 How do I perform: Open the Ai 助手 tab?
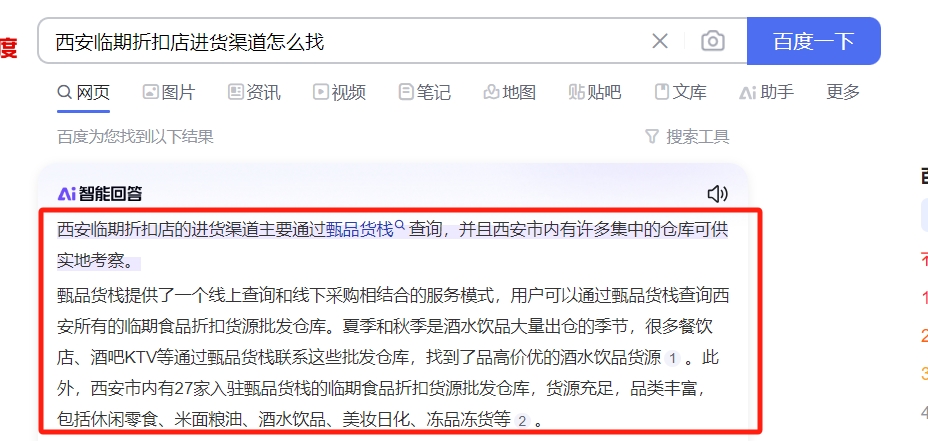pyautogui.click(x=766, y=92)
